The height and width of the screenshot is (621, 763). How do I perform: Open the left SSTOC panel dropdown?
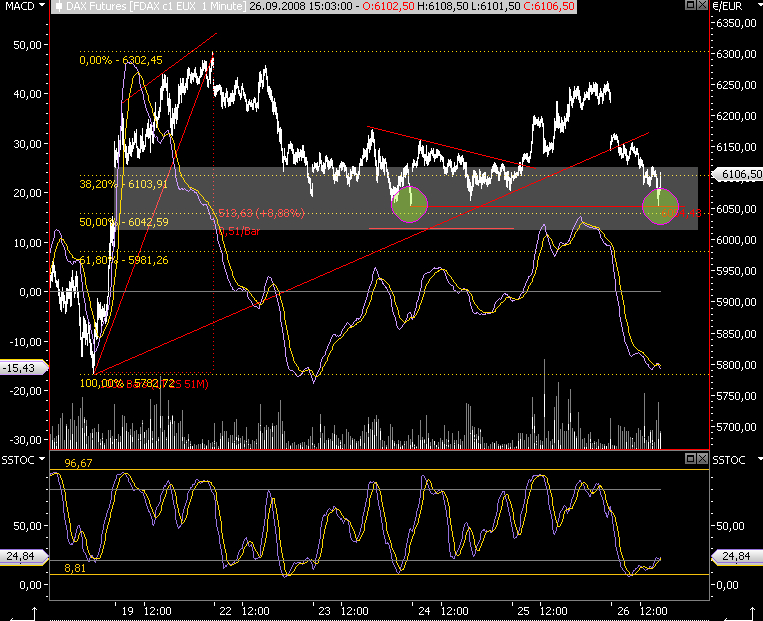pos(42,459)
